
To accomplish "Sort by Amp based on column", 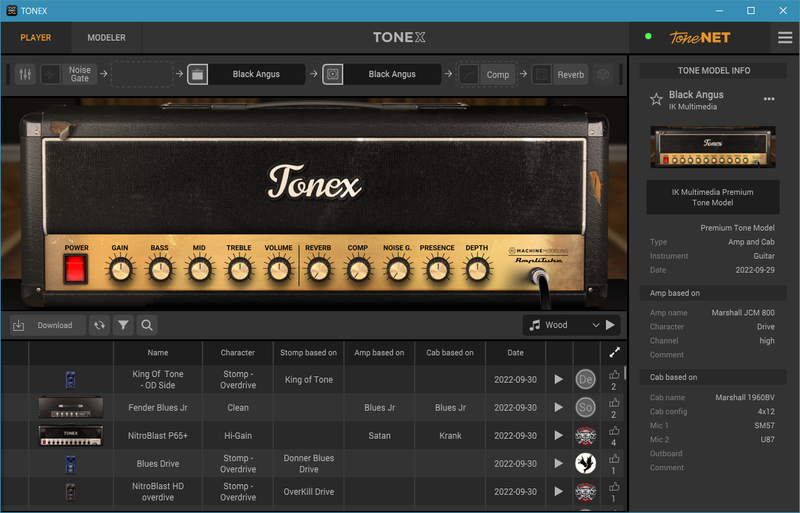I will click(x=379, y=353).
